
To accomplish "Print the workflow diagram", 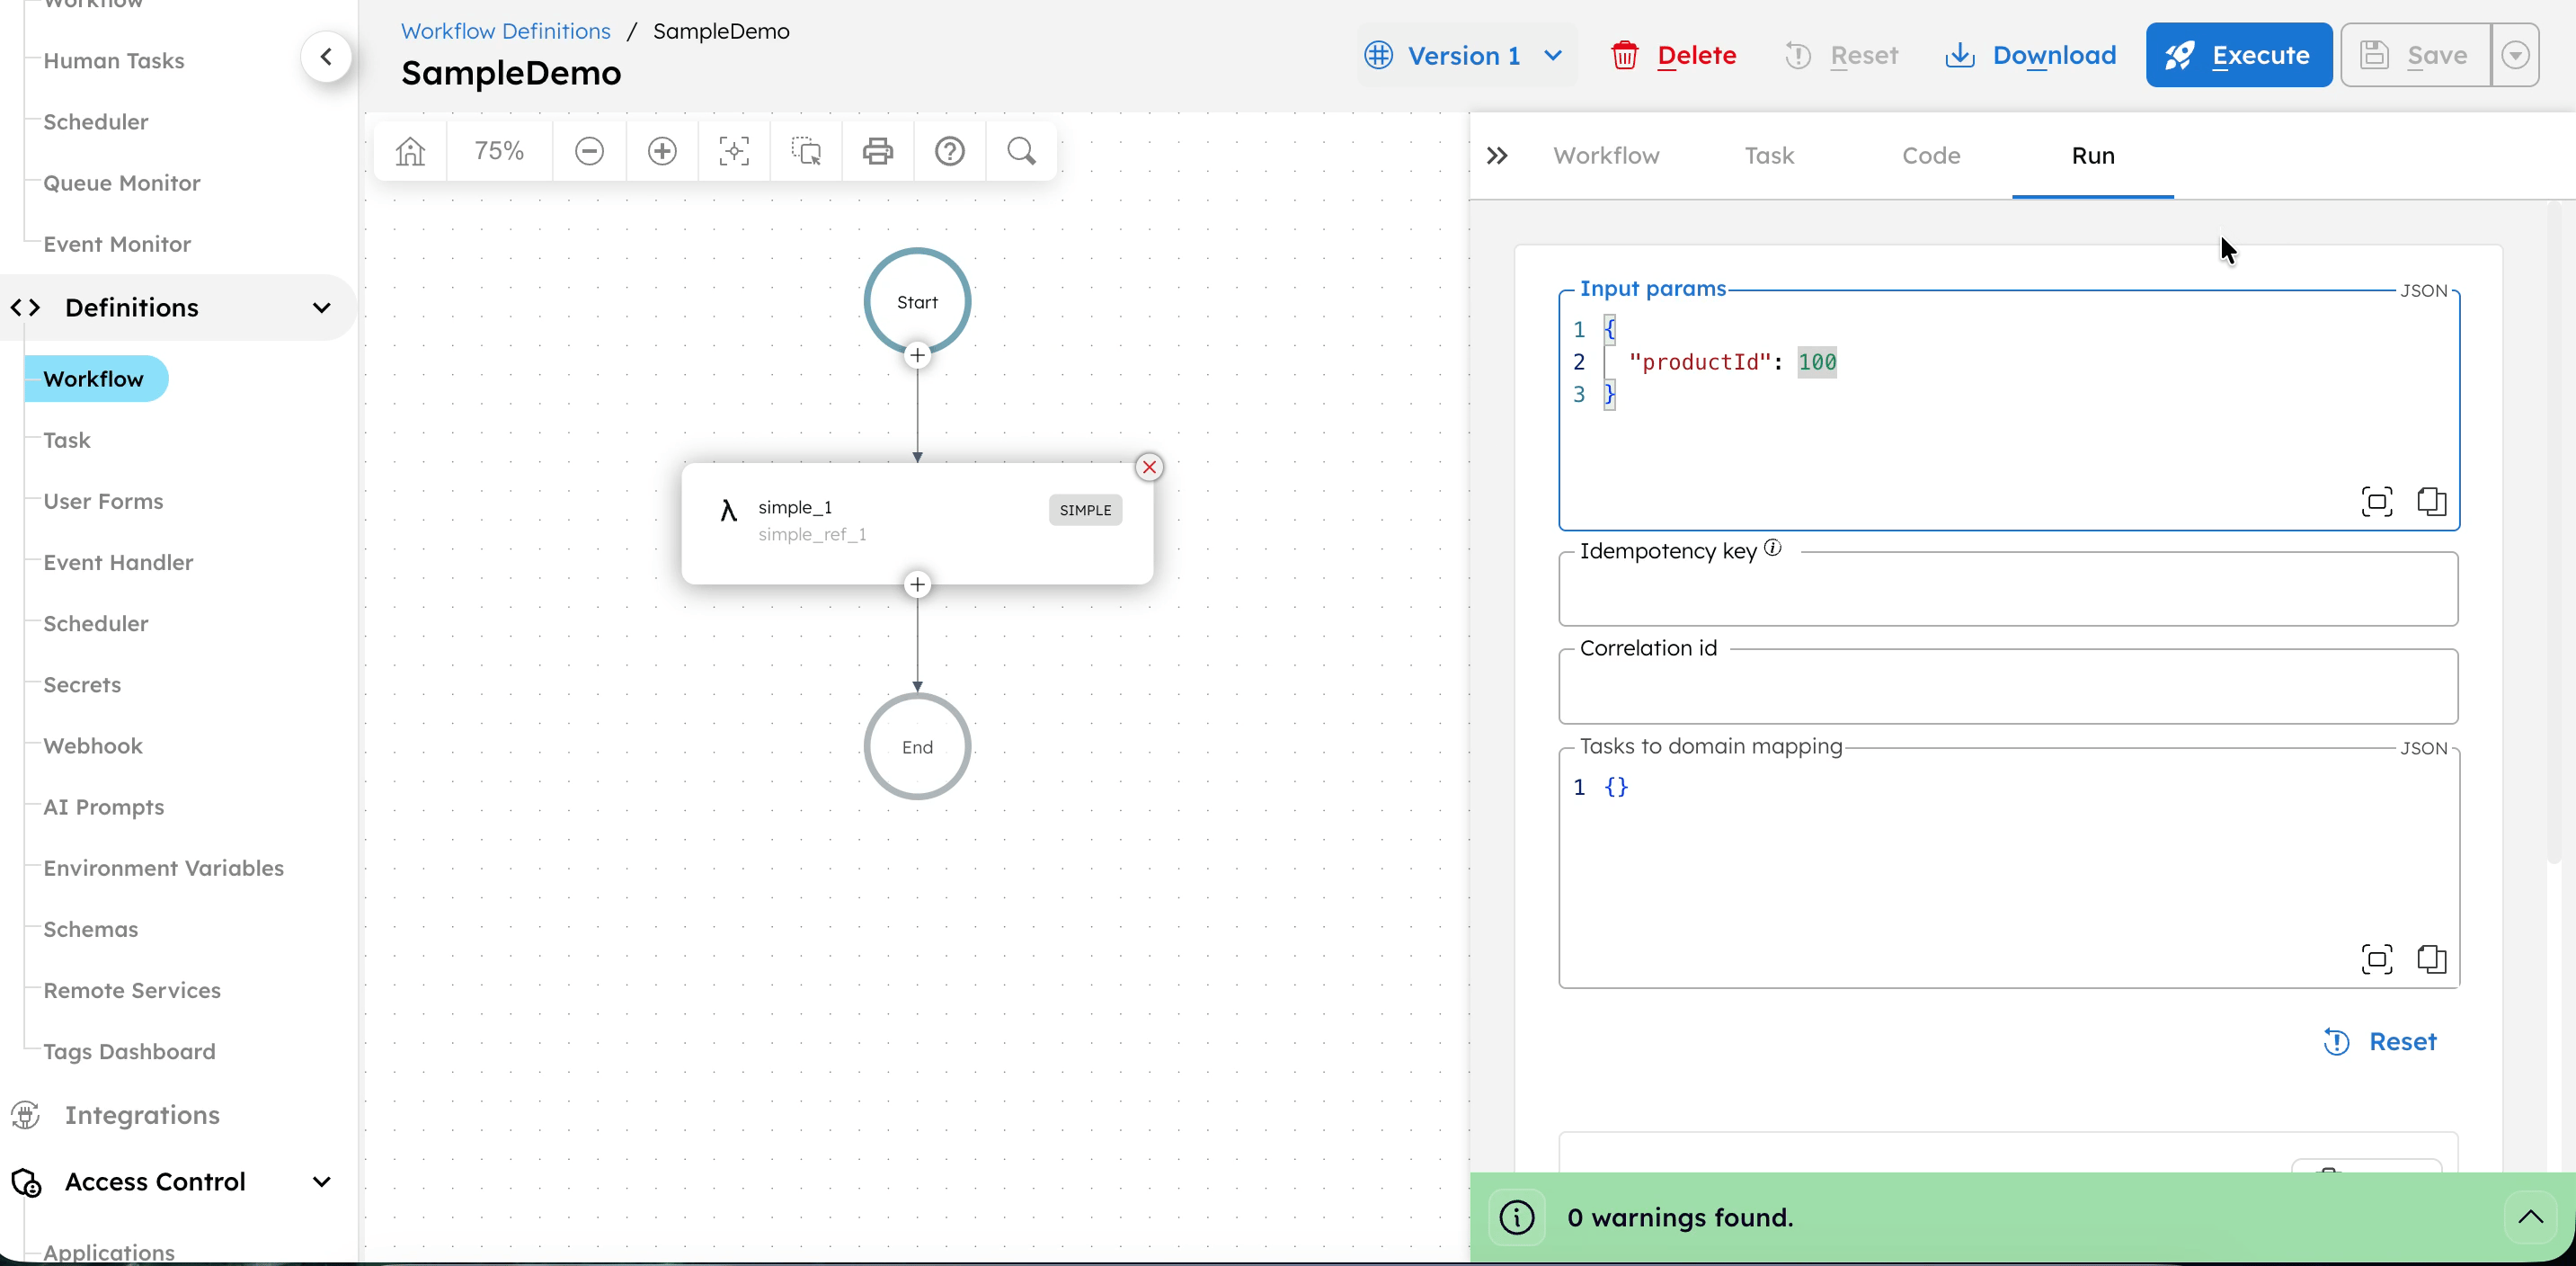I will point(877,151).
